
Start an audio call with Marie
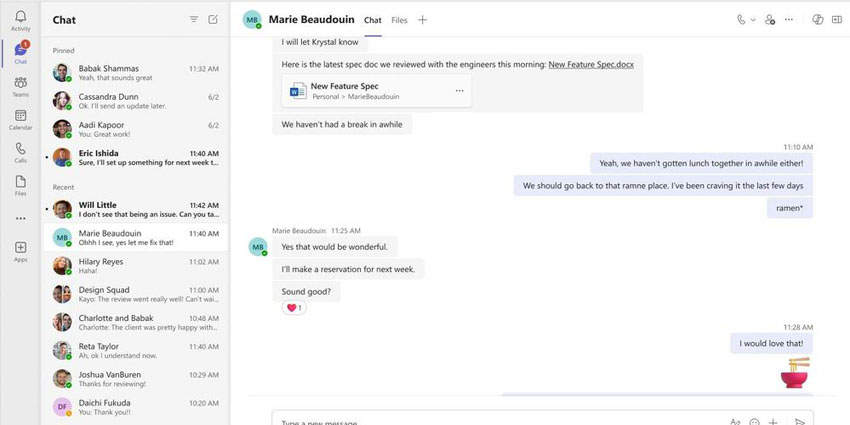(741, 20)
